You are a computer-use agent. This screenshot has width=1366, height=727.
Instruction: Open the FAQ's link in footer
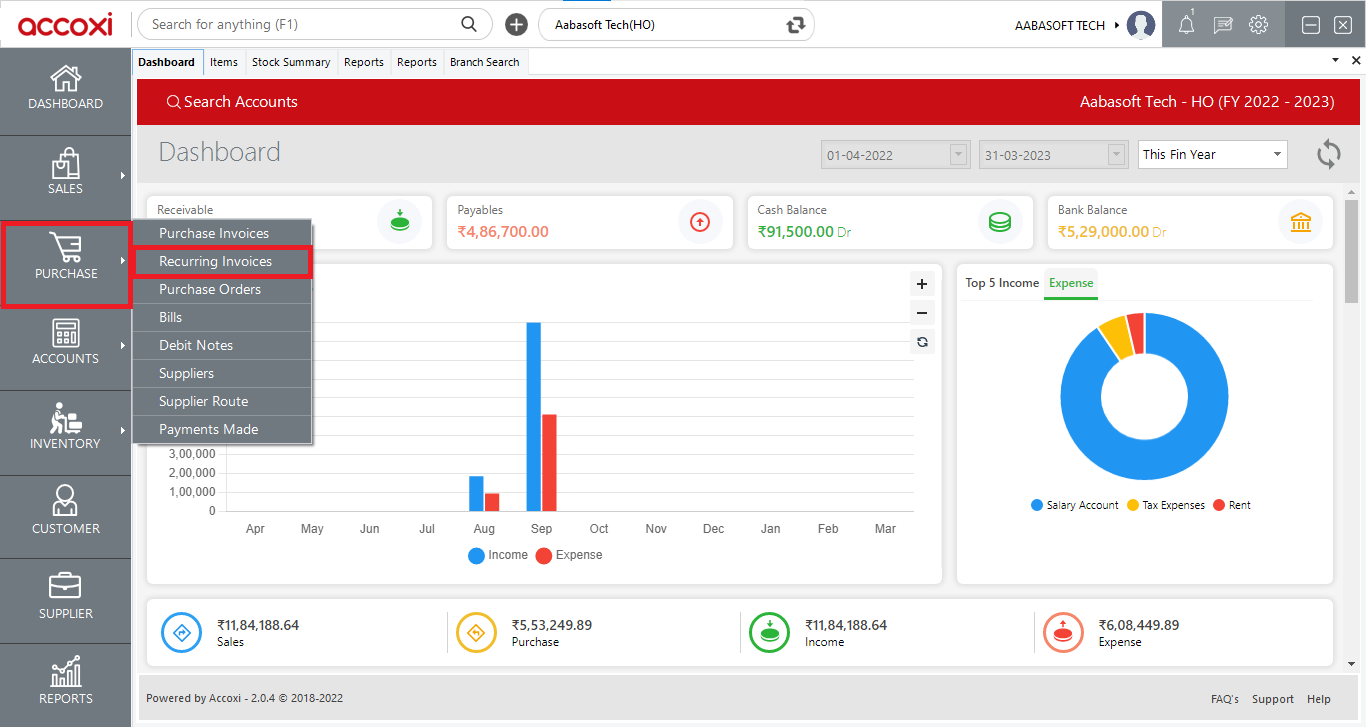tap(1225, 699)
